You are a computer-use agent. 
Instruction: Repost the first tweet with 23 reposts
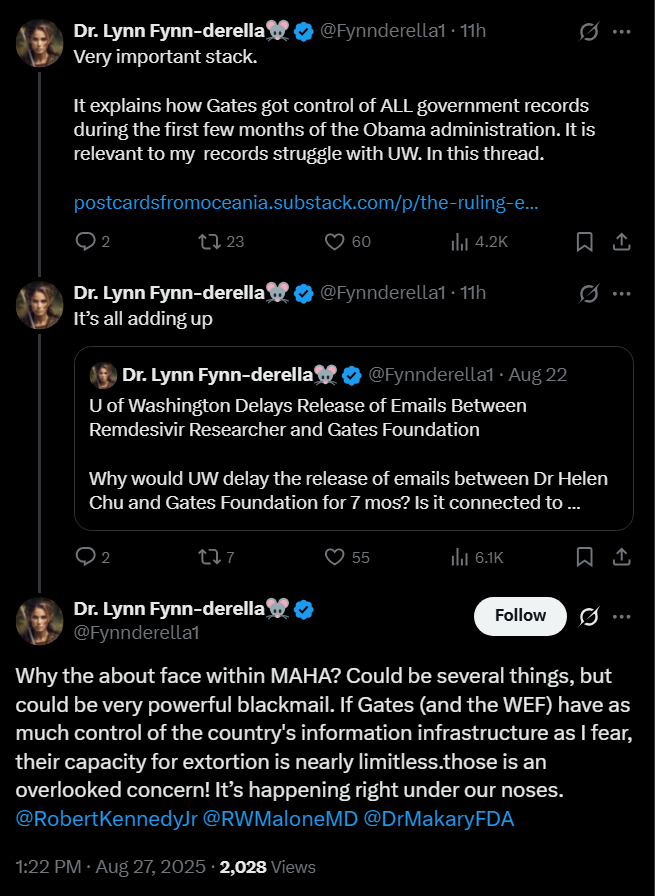(221, 242)
